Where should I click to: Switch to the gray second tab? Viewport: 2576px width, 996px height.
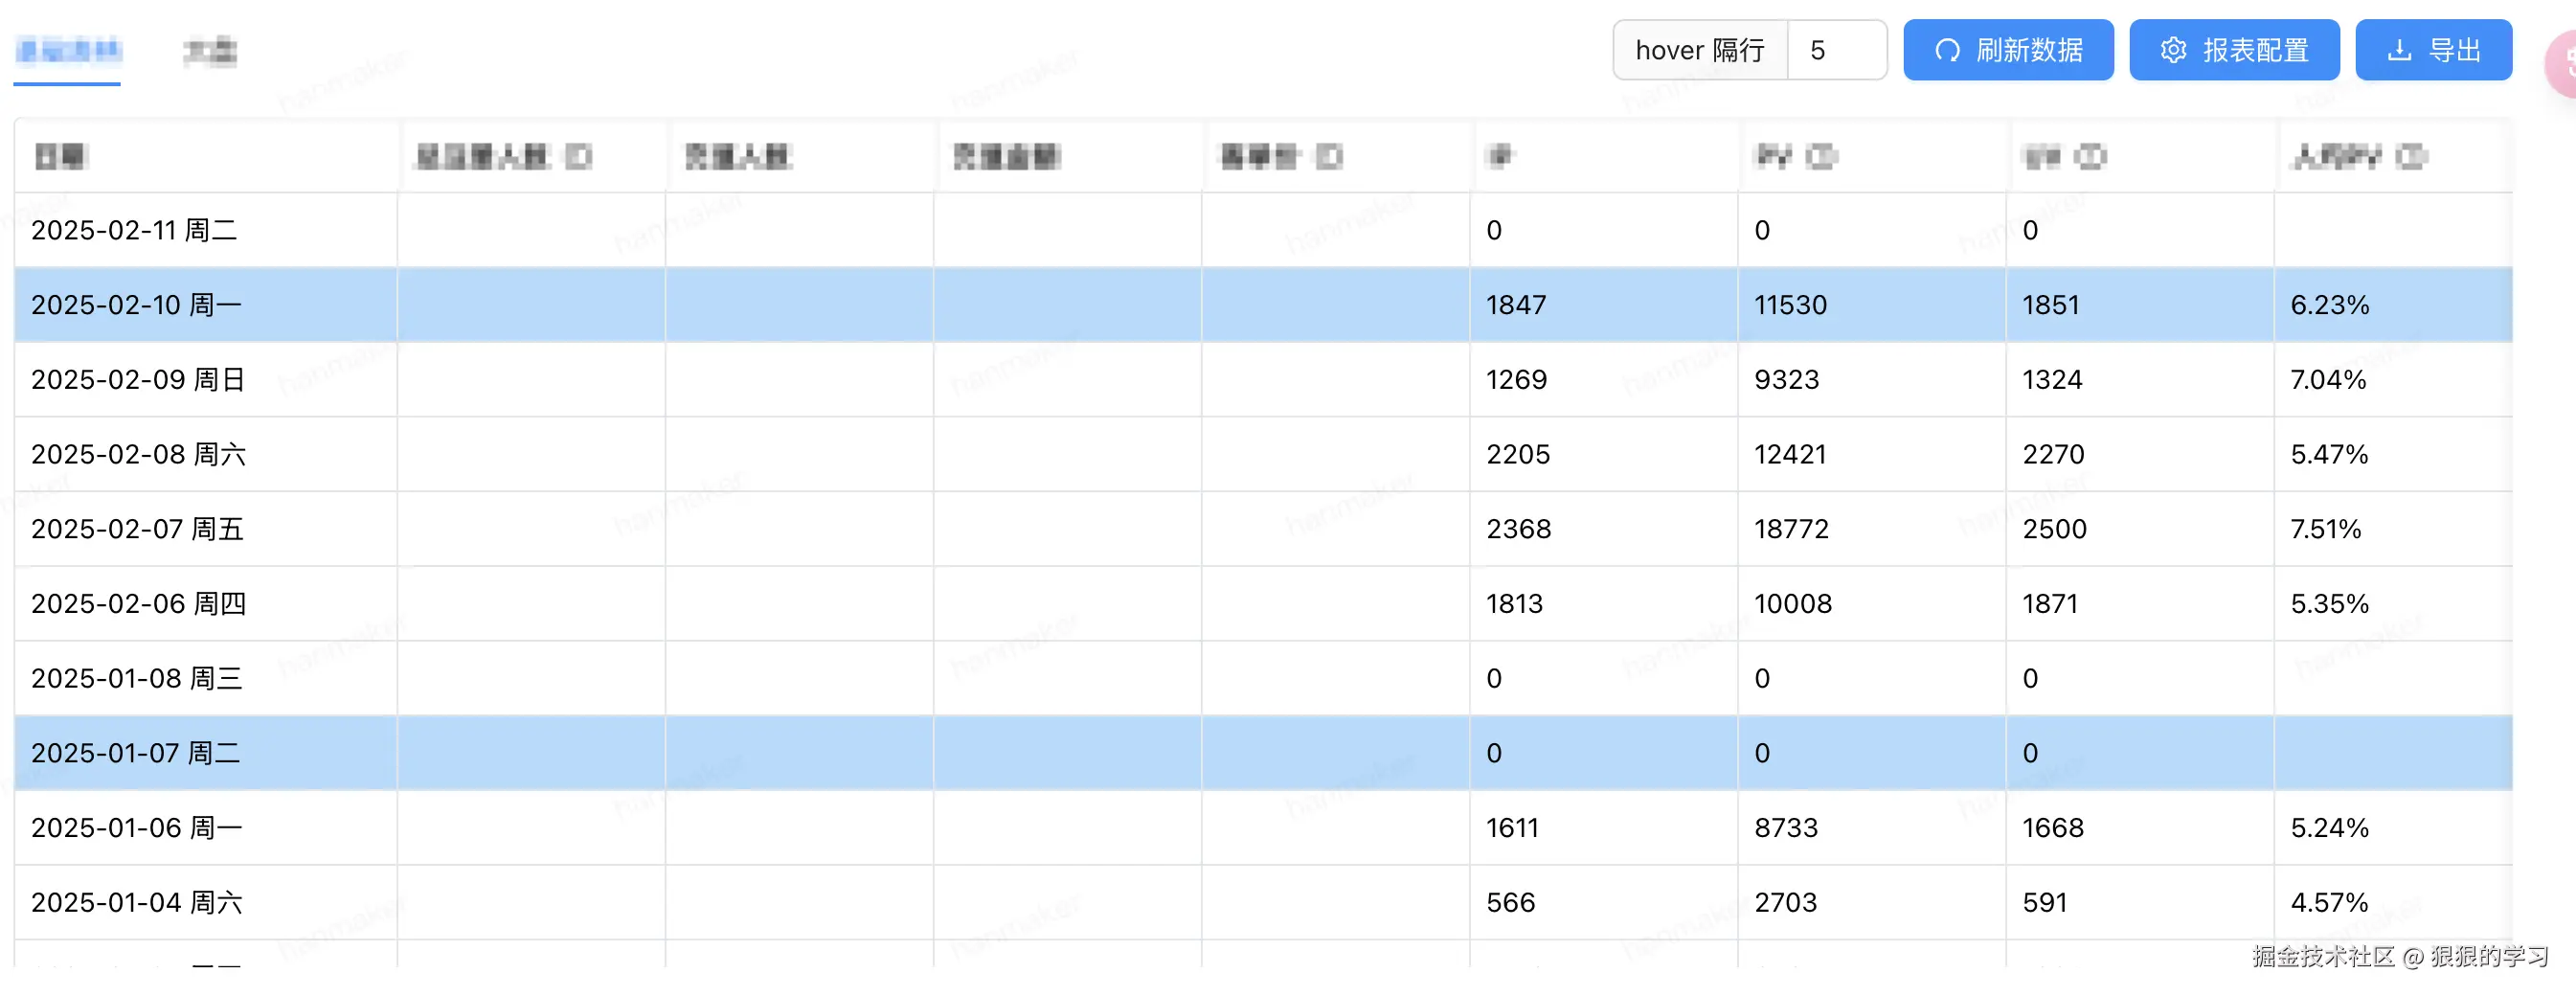[x=210, y=51]
